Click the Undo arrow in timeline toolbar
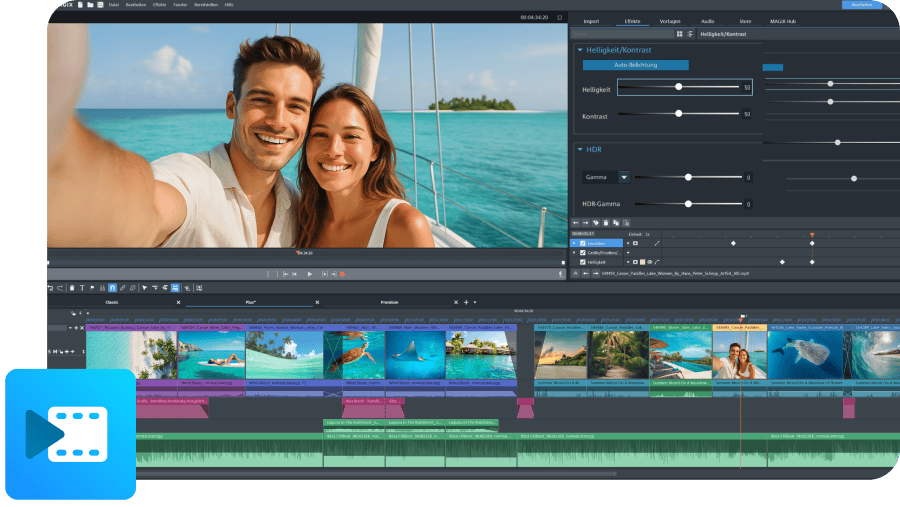The width and height of the screenshot is (900, 507). click(50, 288)
